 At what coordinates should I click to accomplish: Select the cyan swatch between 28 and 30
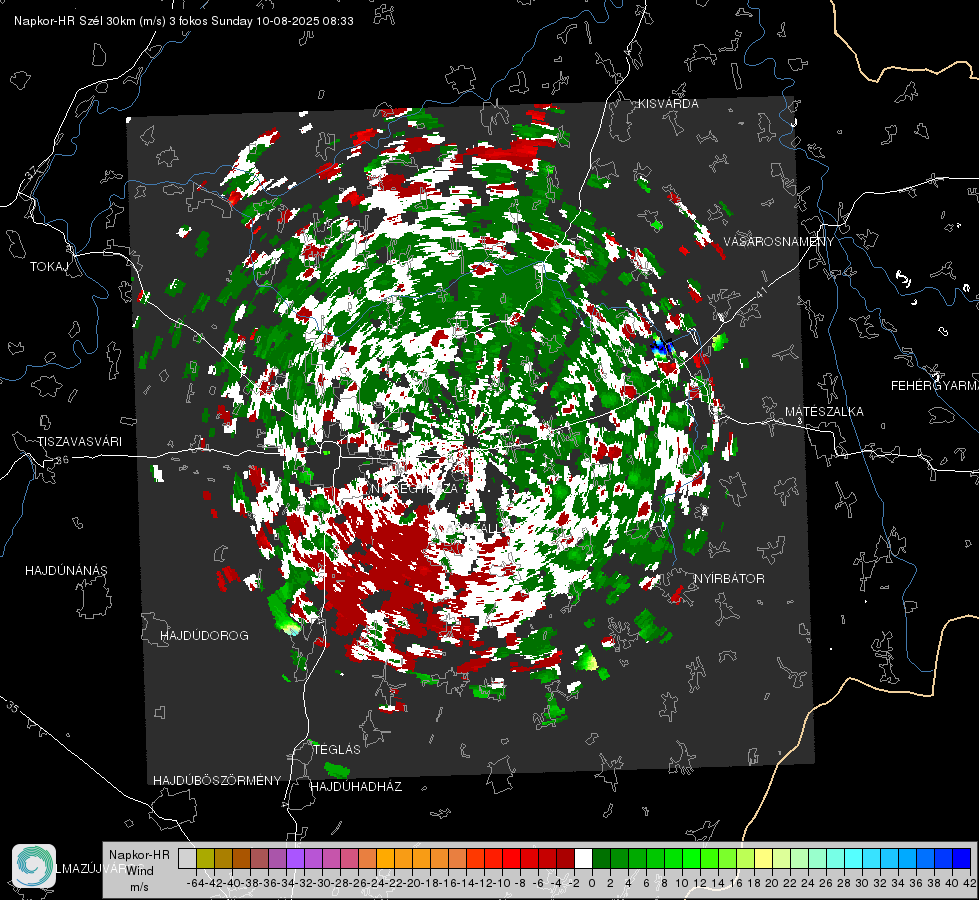(854, 858)
